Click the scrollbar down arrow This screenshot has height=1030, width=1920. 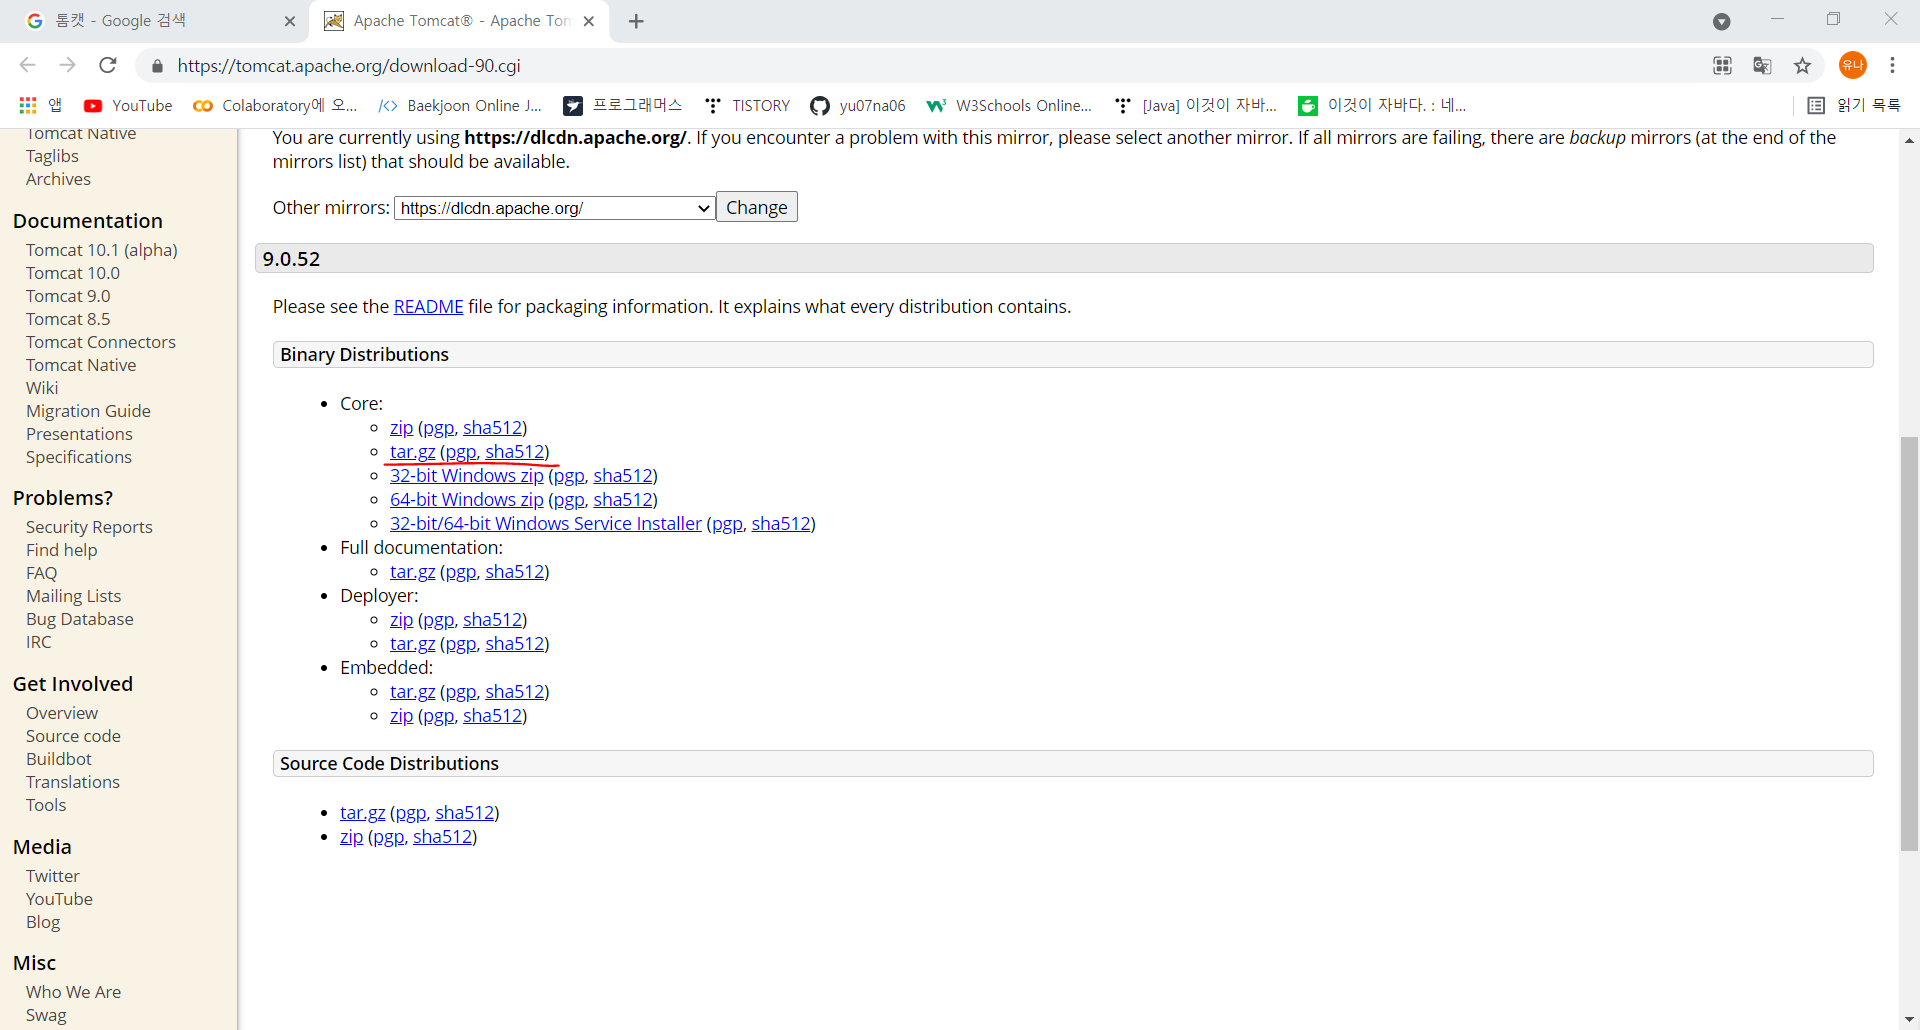point(1909,1019)
